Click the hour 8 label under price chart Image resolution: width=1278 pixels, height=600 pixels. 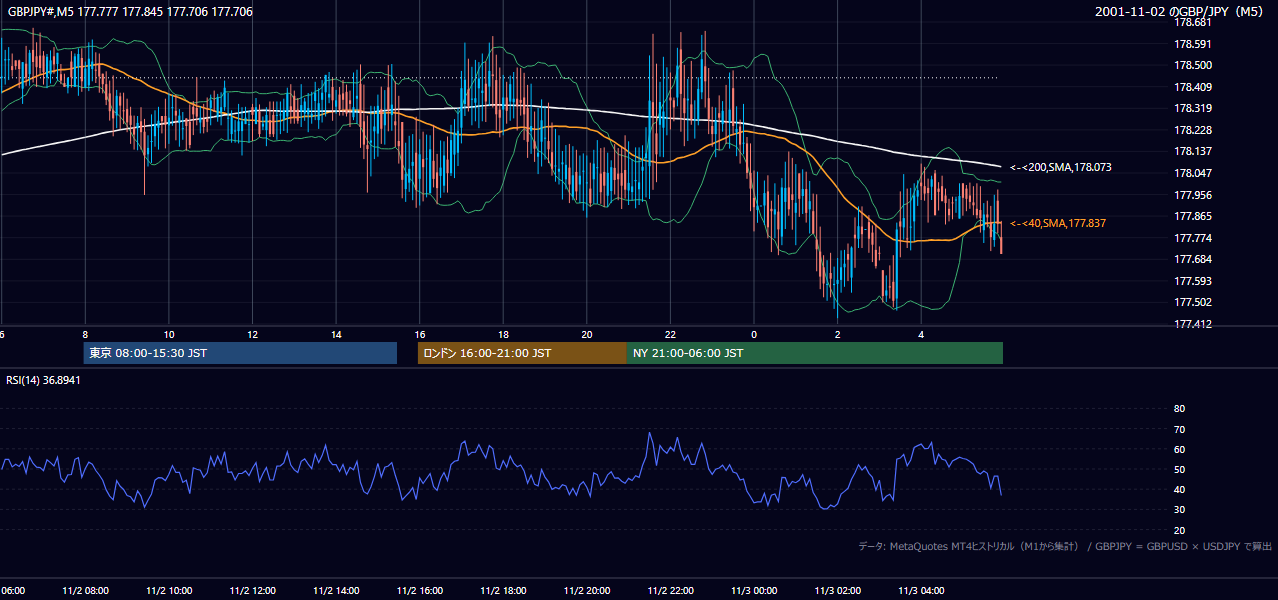click(x=85, y=334)
